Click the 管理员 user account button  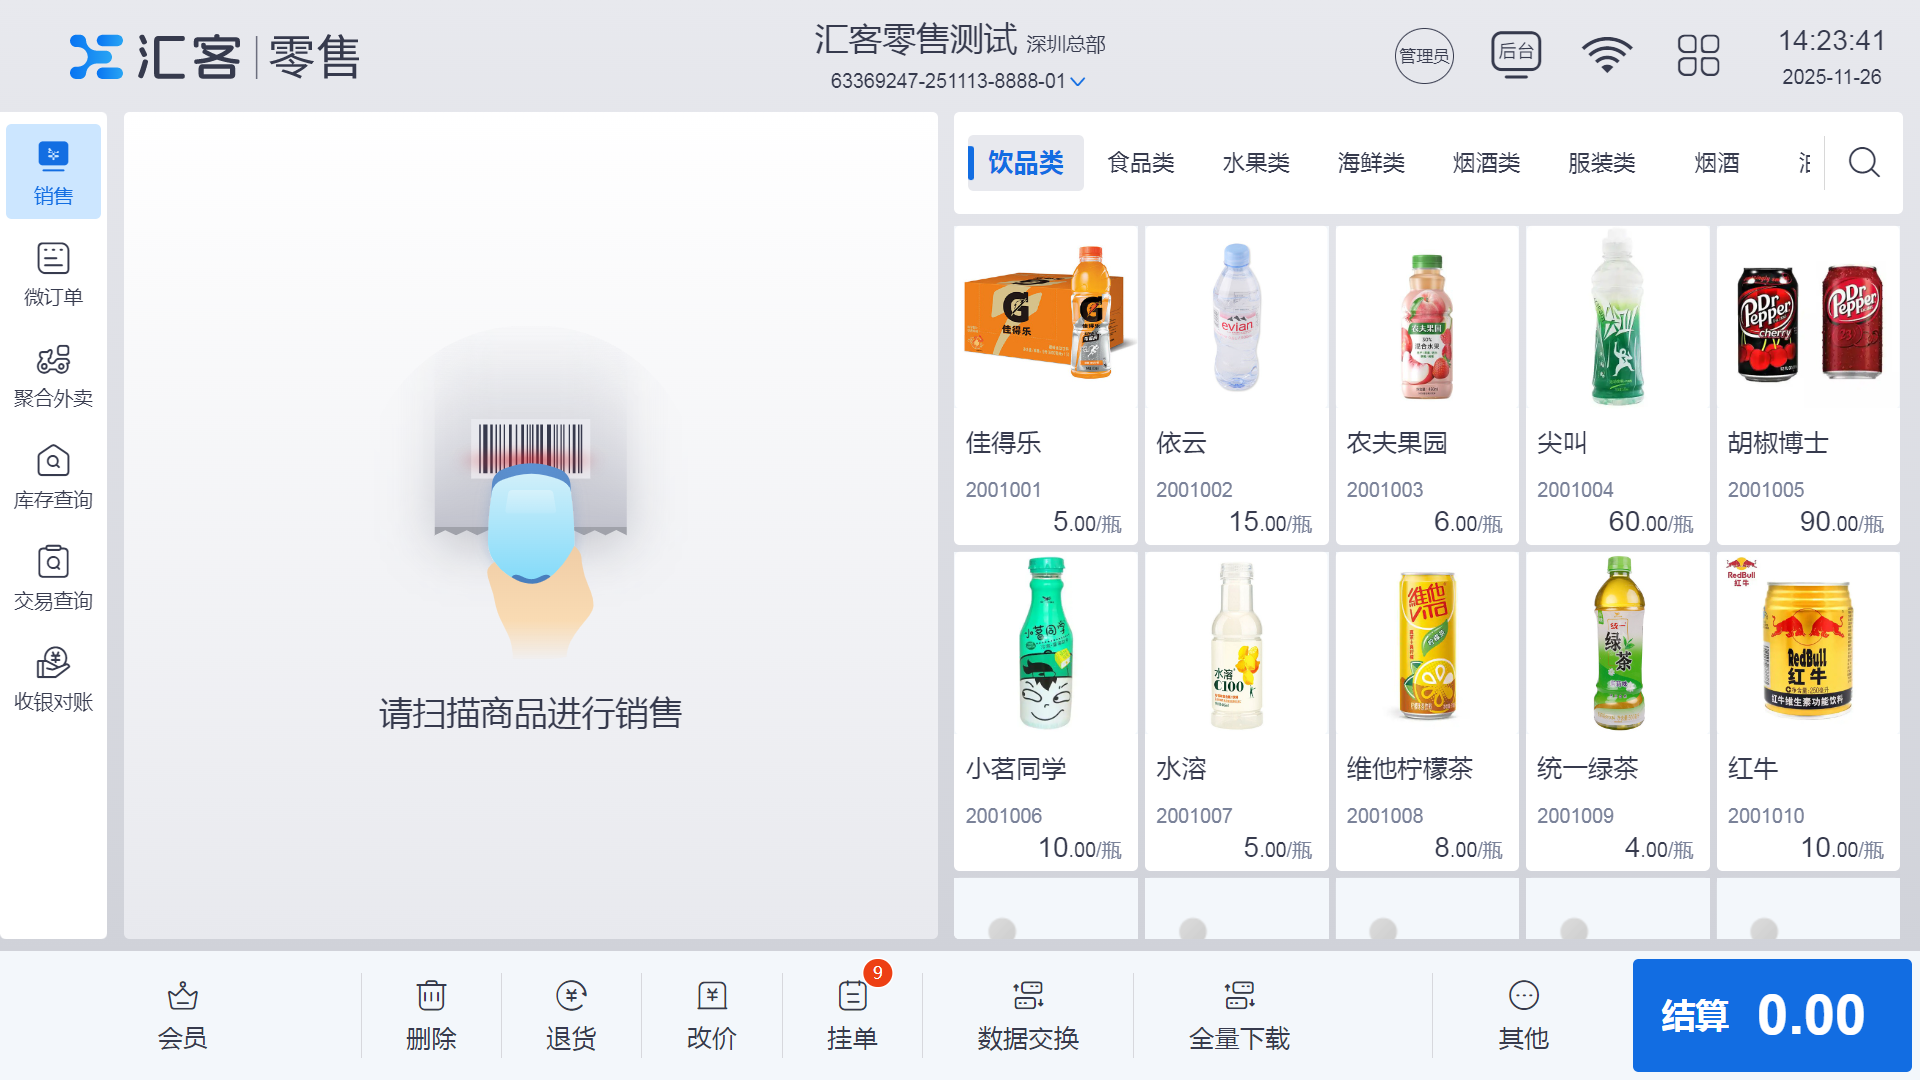pyautogui.click(x=1424, y=56)
